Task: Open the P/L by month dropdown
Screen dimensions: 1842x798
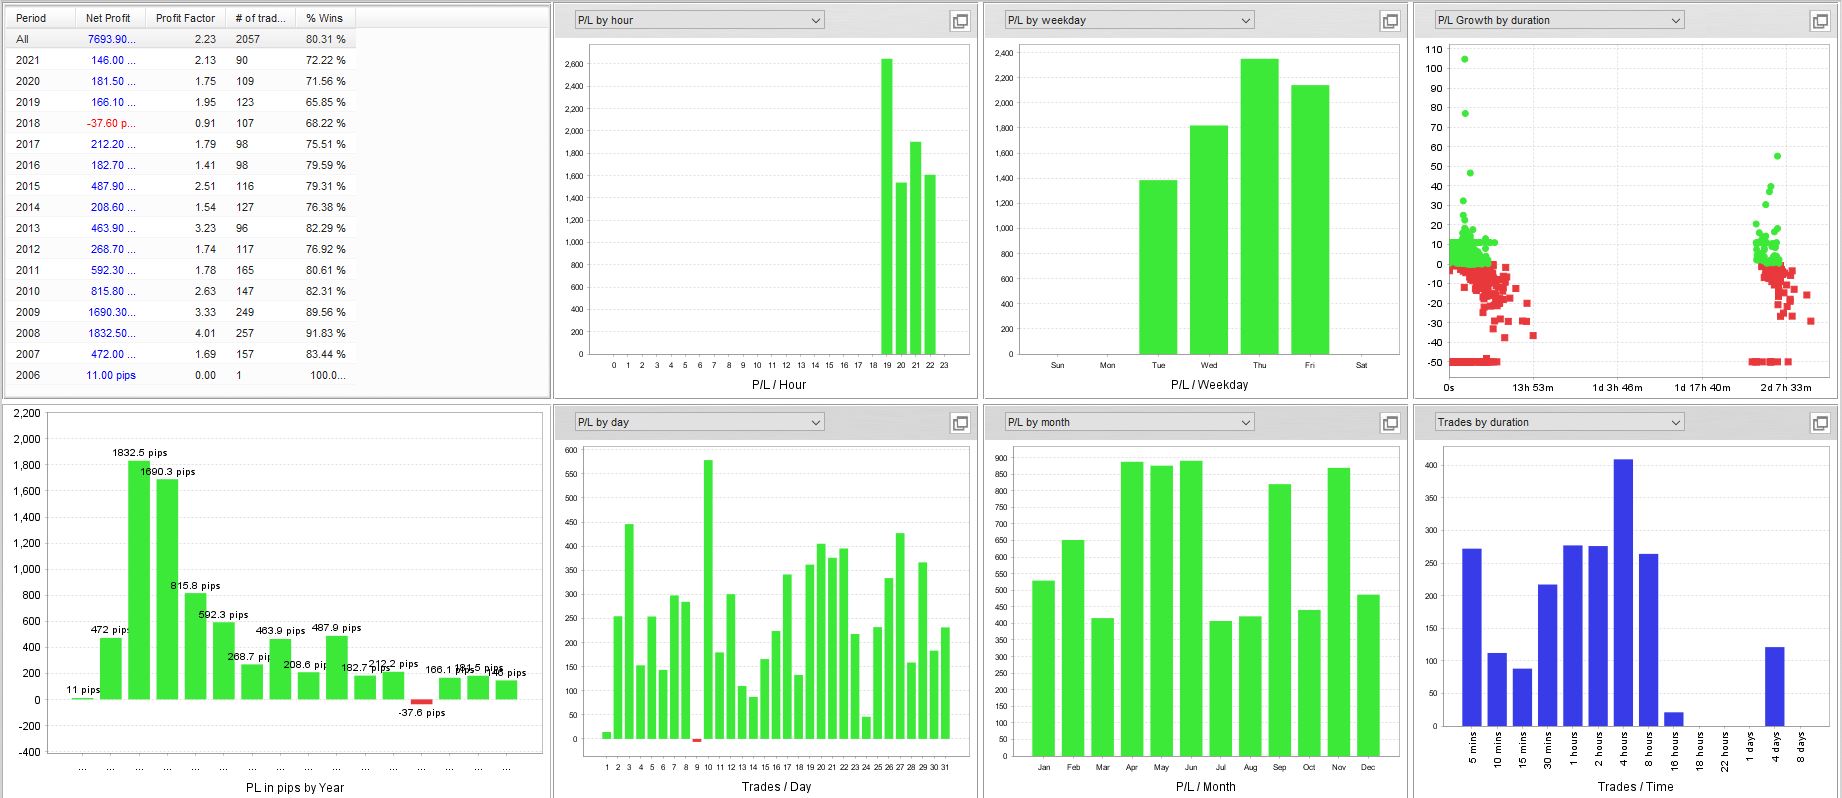Action: click(1129, 422)
